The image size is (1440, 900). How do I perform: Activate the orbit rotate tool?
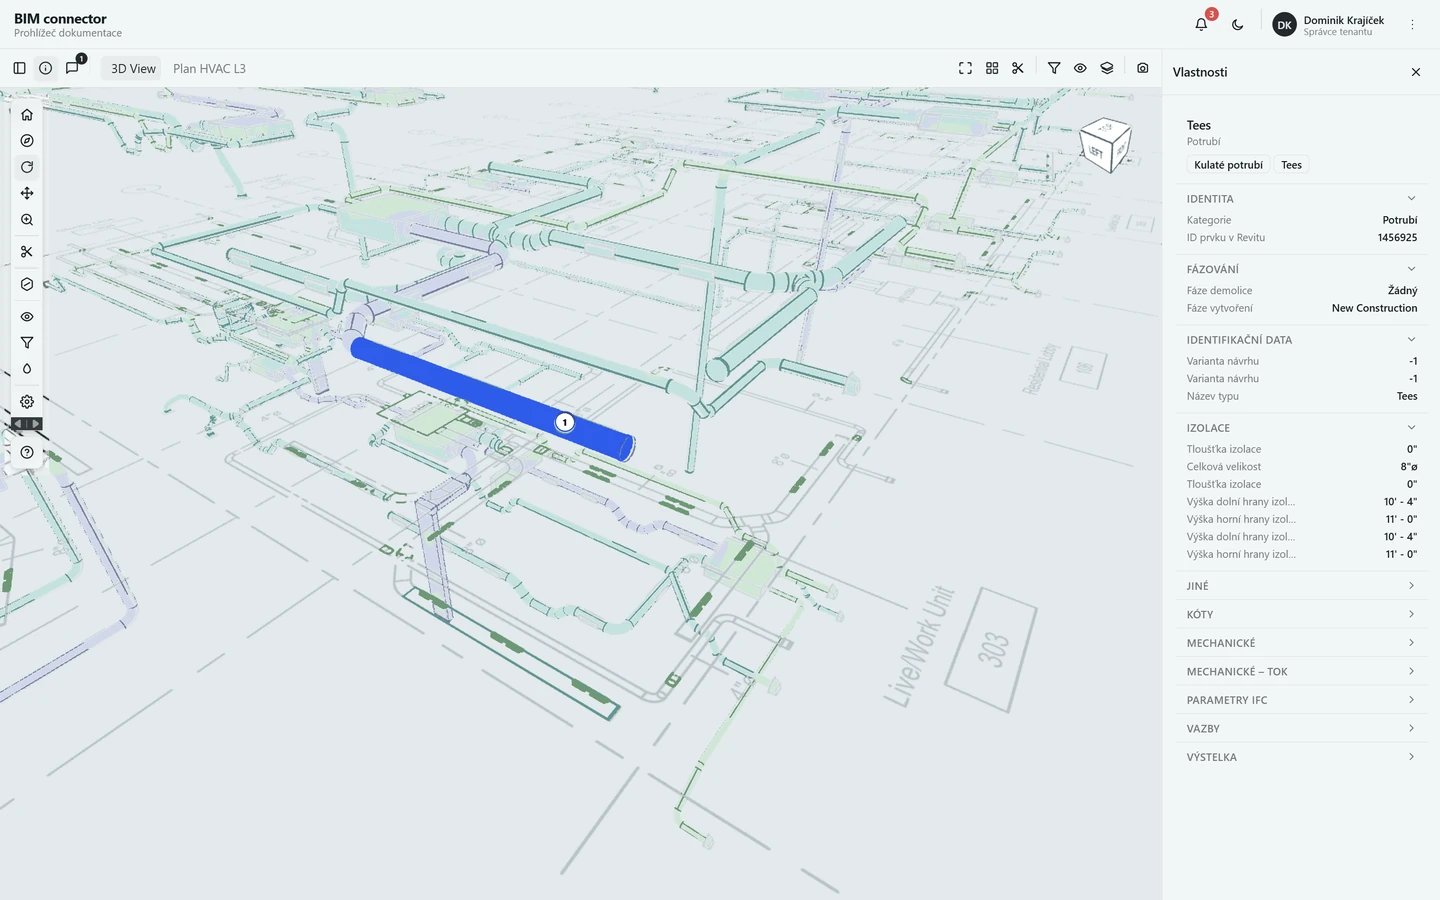(27, 167)
